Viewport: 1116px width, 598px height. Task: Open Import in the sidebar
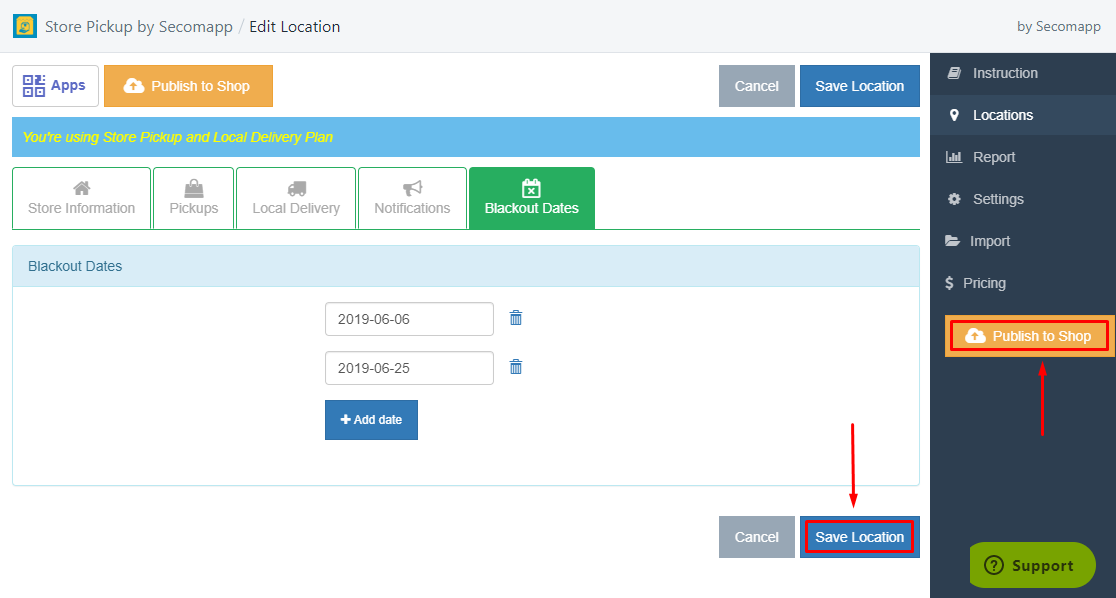pos(1023,241)
